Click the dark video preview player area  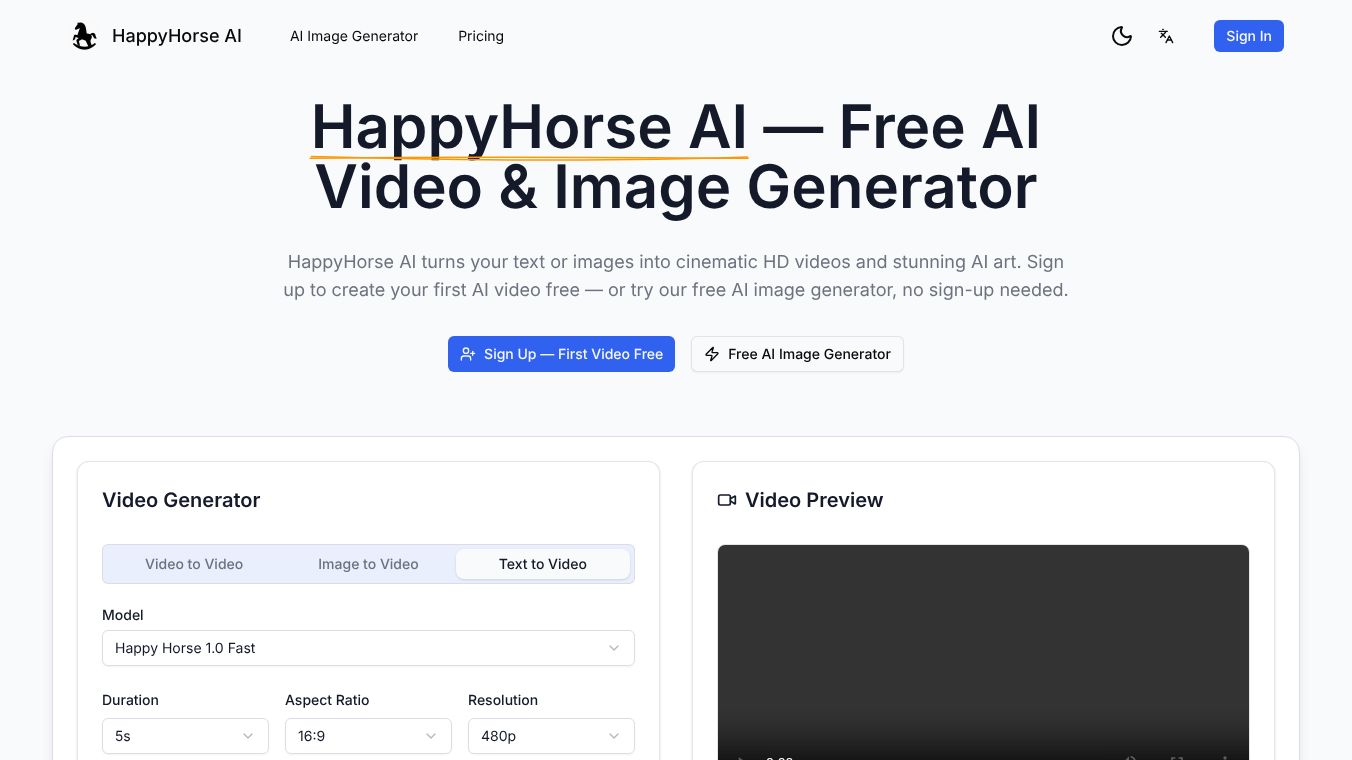tap(983, 652)
